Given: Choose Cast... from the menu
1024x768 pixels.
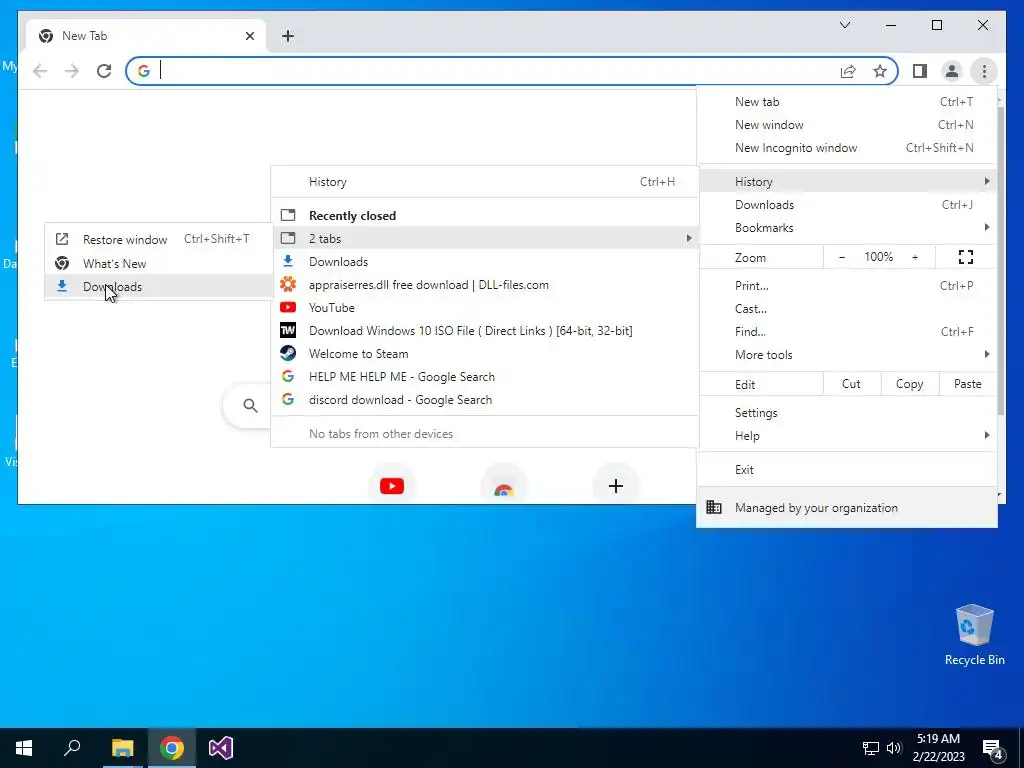Looking at the screenshot, I should coord(847,308).
